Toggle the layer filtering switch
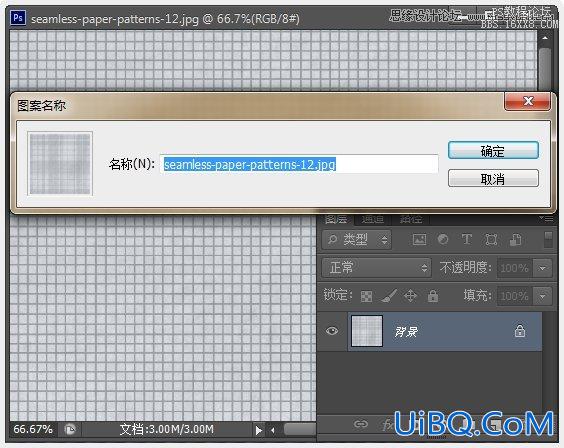This screenshot has width=564, height=448. click(x=548, y=239)
